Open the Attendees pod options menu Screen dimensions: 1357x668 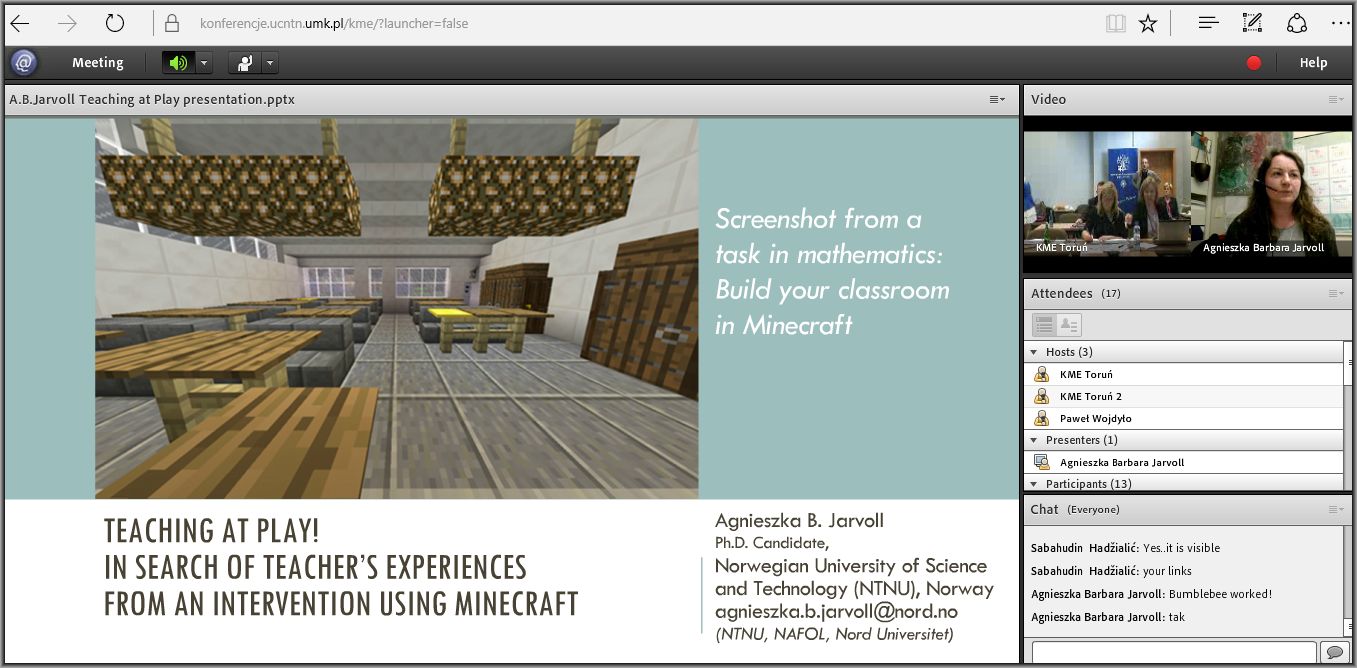pos(1337,293)
